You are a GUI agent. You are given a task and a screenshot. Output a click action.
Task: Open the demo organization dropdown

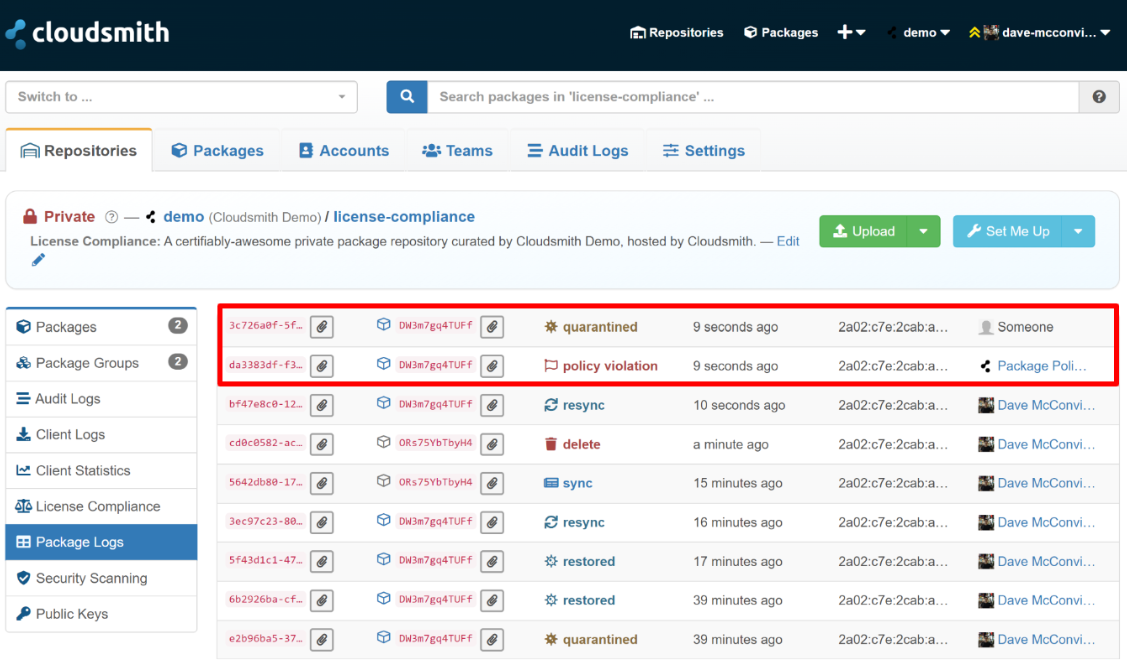click(x=919, y=32)
